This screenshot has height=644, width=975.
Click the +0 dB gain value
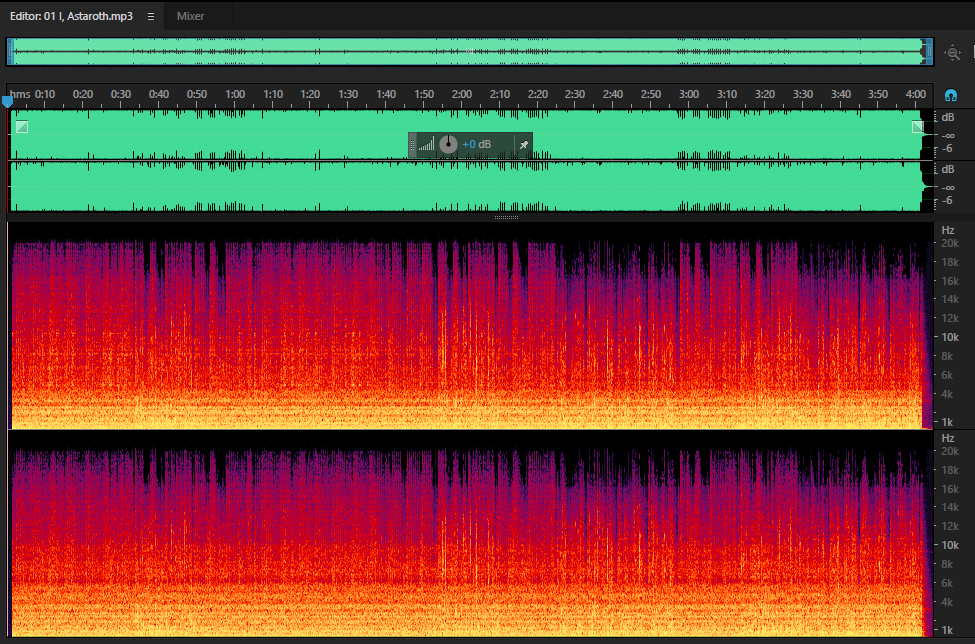[x=476, y=144]
